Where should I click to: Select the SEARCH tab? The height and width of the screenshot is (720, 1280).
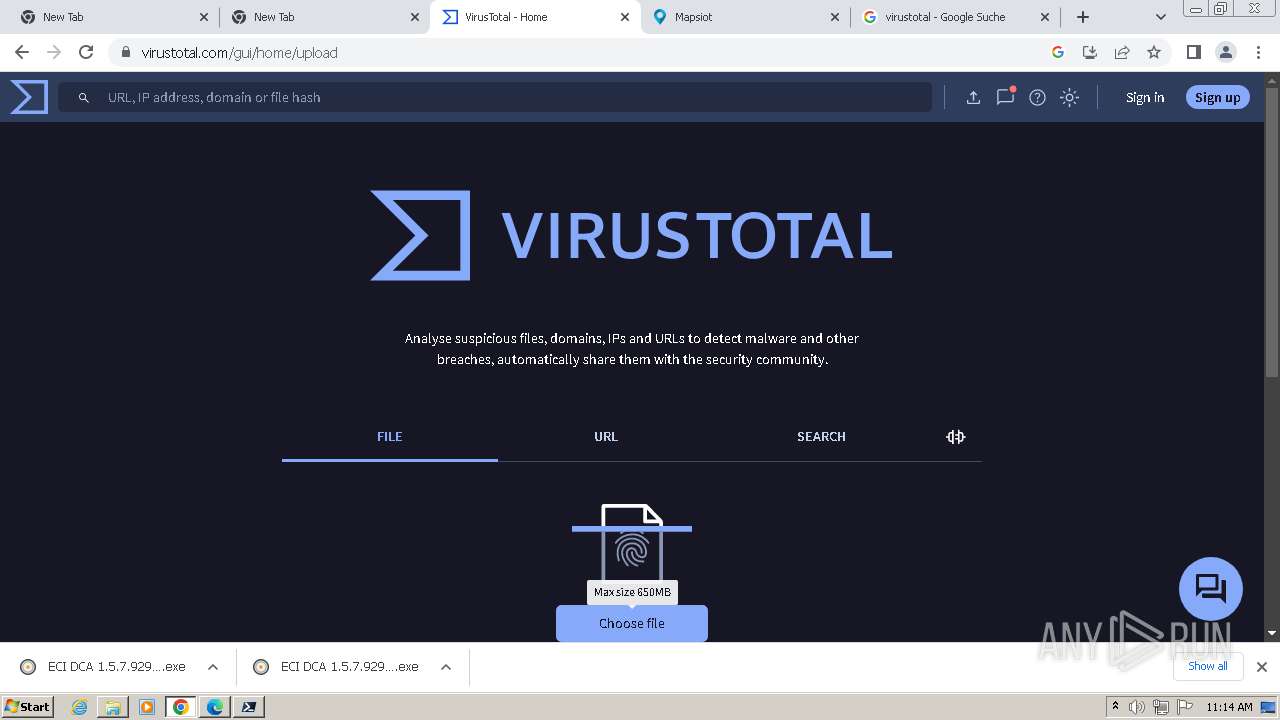[821, 437]
